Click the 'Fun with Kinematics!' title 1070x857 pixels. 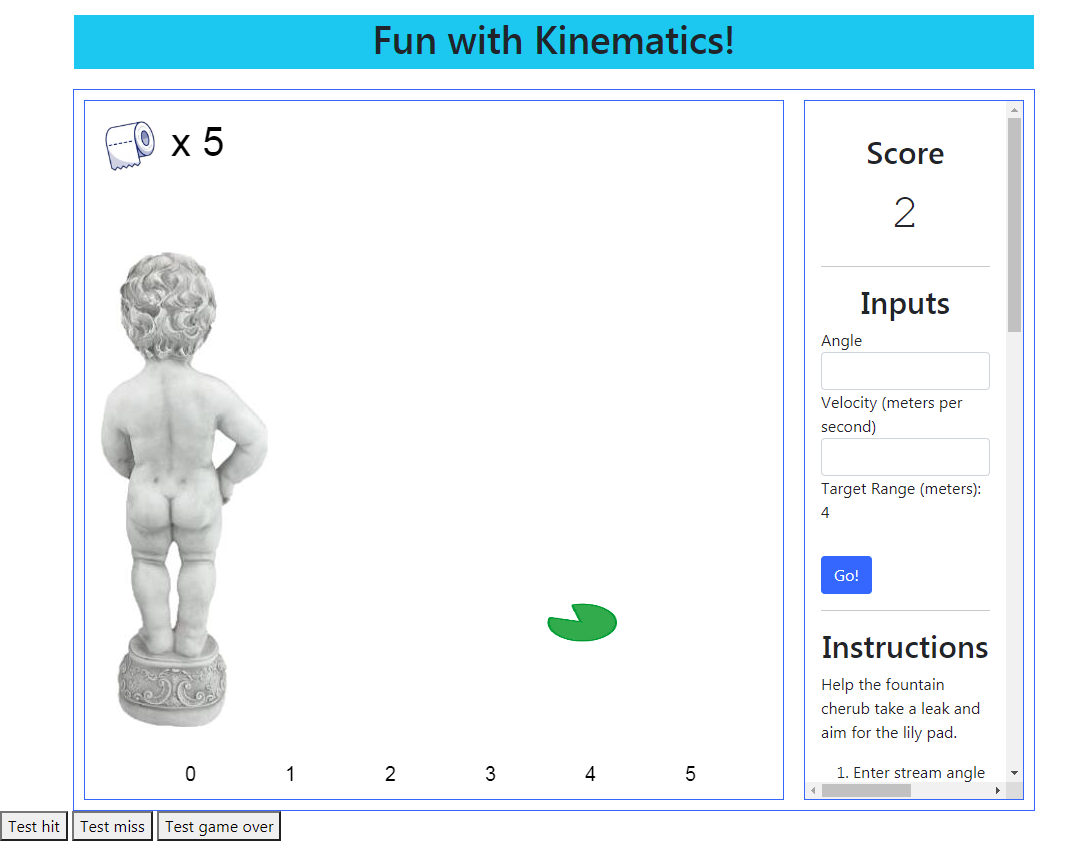click(x=553, y=41)
